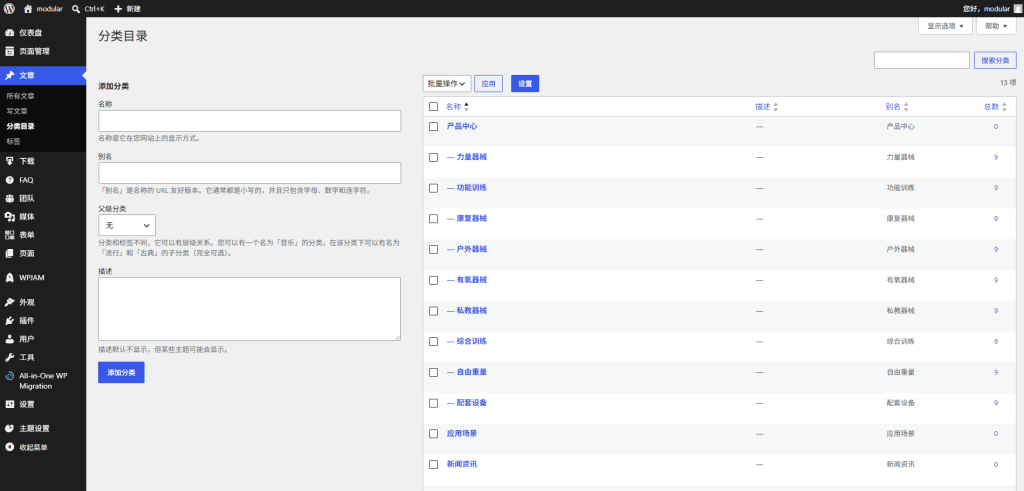Select the 功能训练 row checkbox
1024x491 pixels.
tap(434, 188)
